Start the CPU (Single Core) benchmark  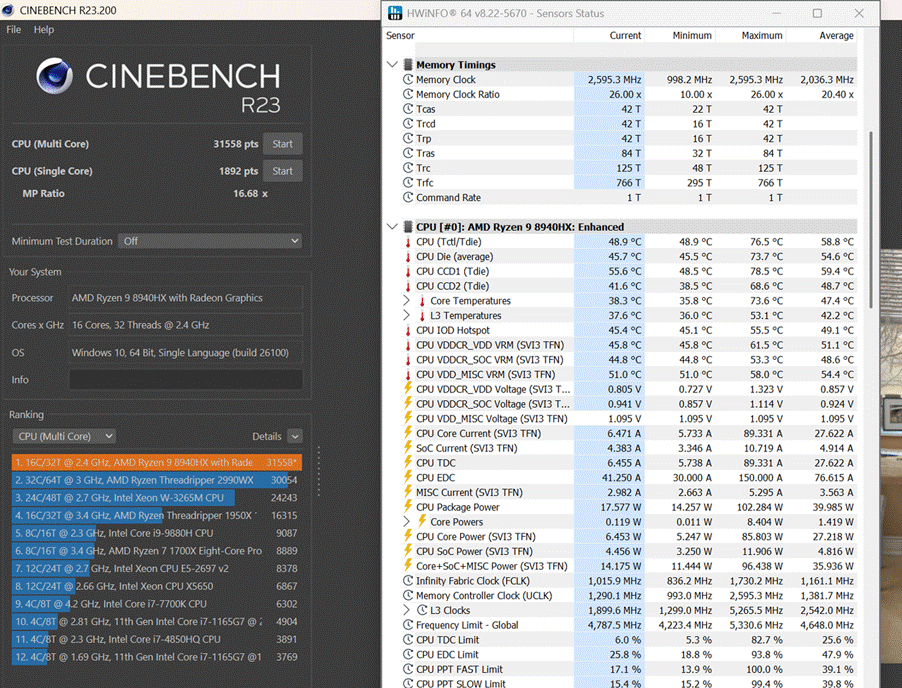pos(282,171)
